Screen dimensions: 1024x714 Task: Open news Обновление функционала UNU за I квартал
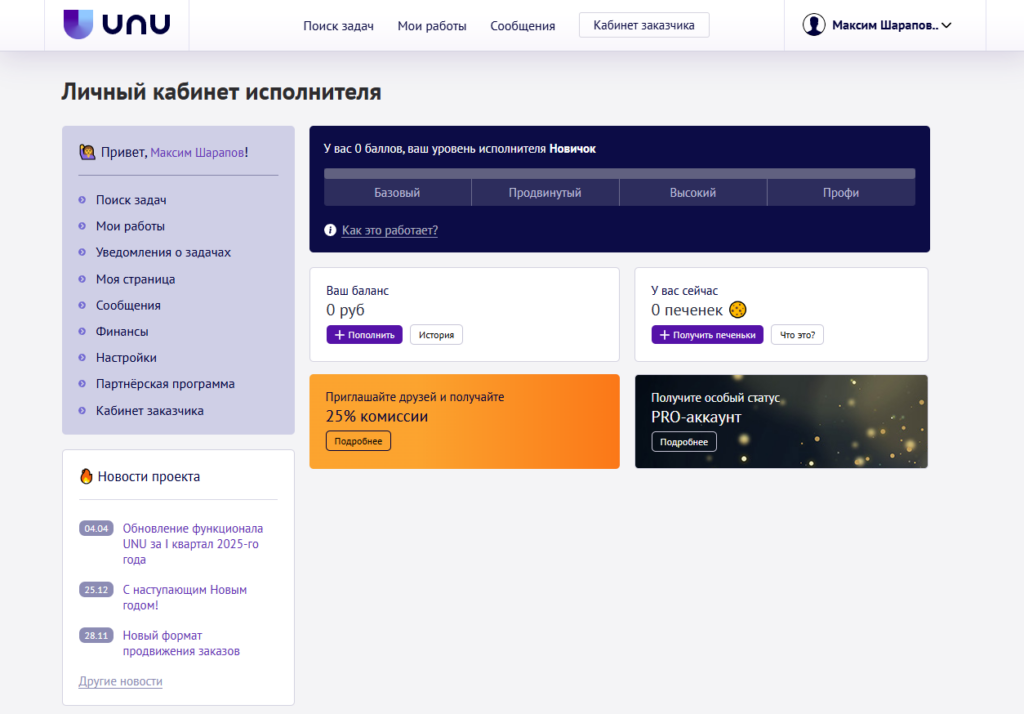[x=193, y=544]
